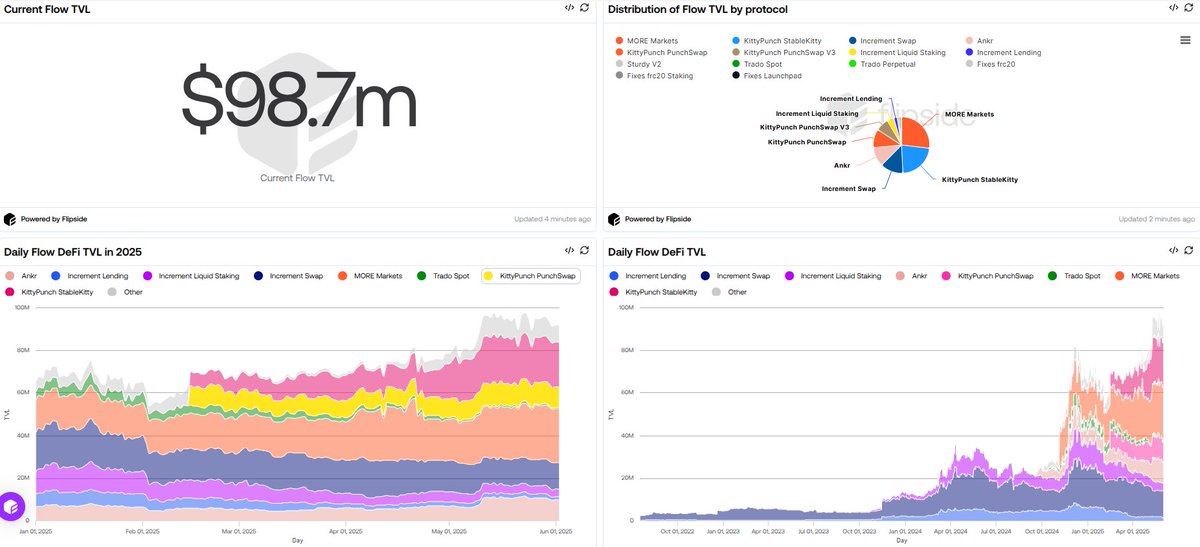Refresh the Daily Flow DeFi TVL in 2025 chart
The height and width of the screenshot is (547, 1200).
point(584,251)
